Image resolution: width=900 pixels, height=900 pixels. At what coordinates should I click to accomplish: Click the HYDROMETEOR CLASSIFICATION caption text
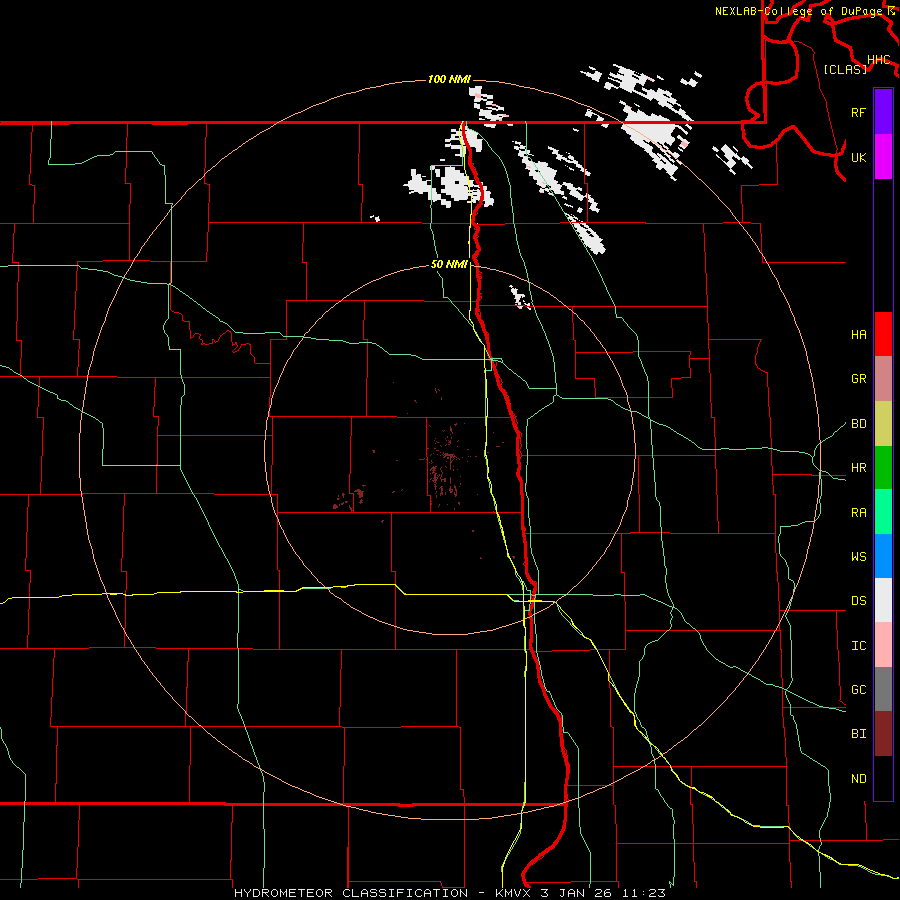[351, 893]
